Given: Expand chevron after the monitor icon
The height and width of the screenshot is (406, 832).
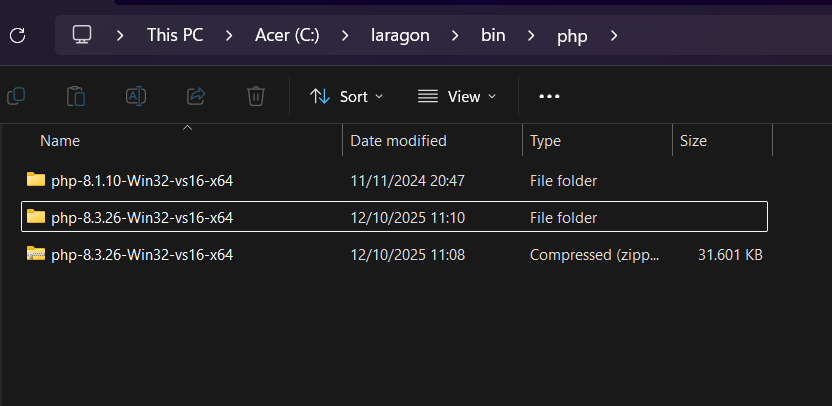Looking at the screenshot, I should click(120, 36).
